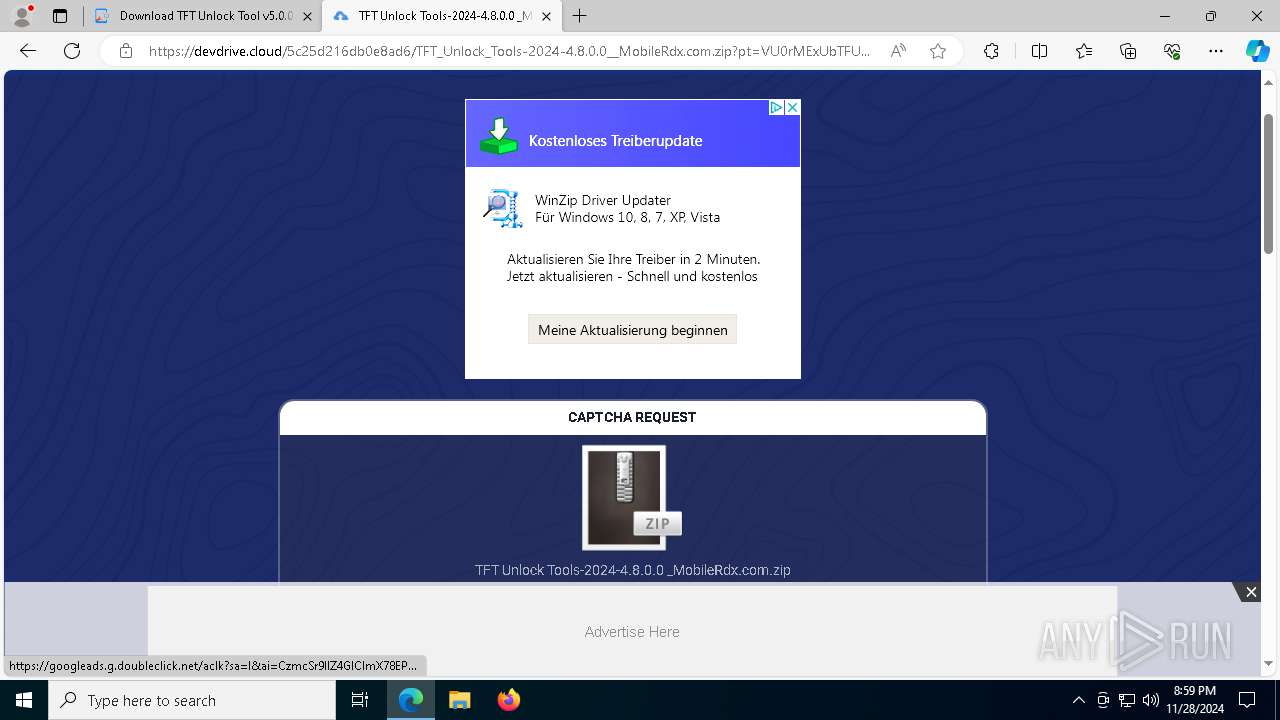Open the AdChoices info icon
1280x720 pixels.
tap(776, 107)
